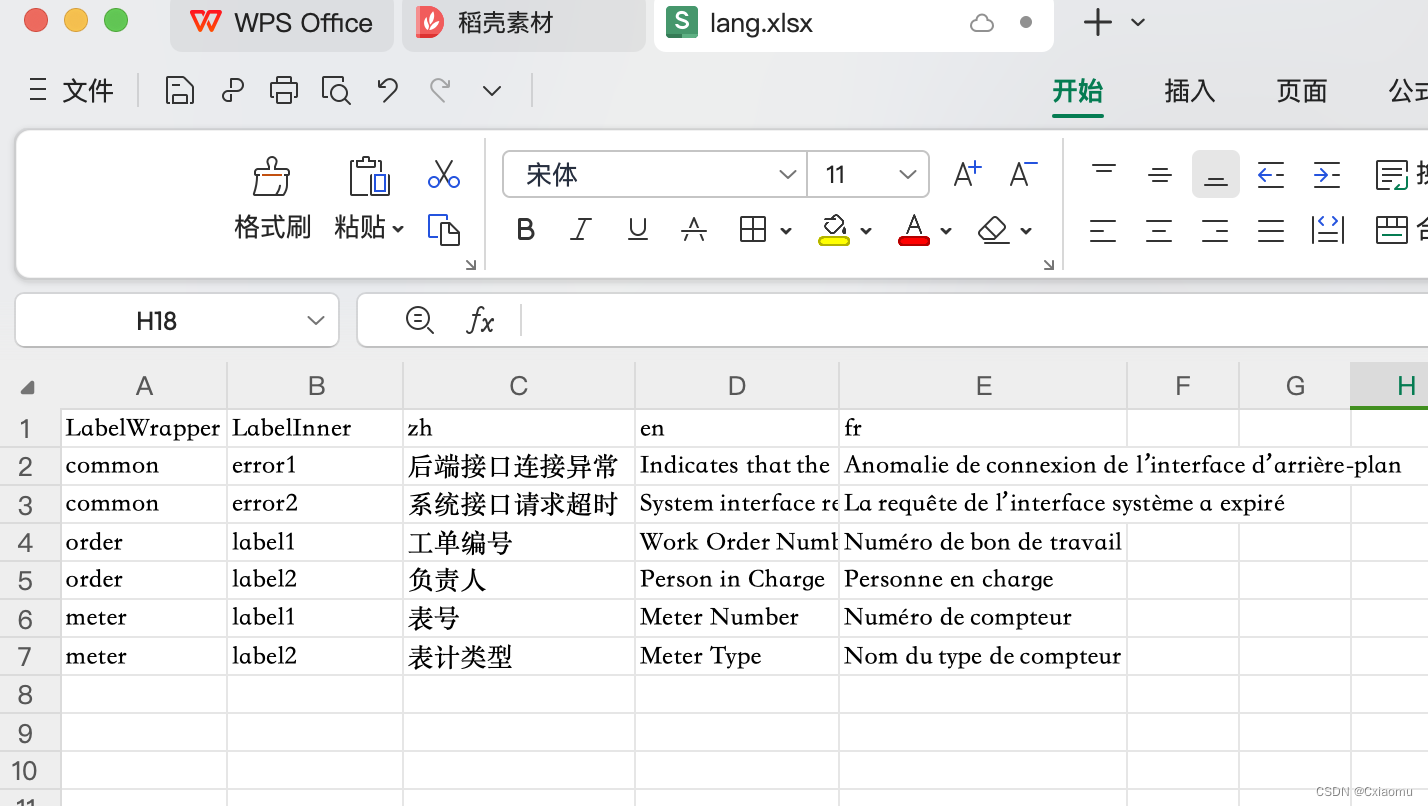The image size is (1428, 806).
Task: Click the strikethrough formatting icon
Action: 694,229
